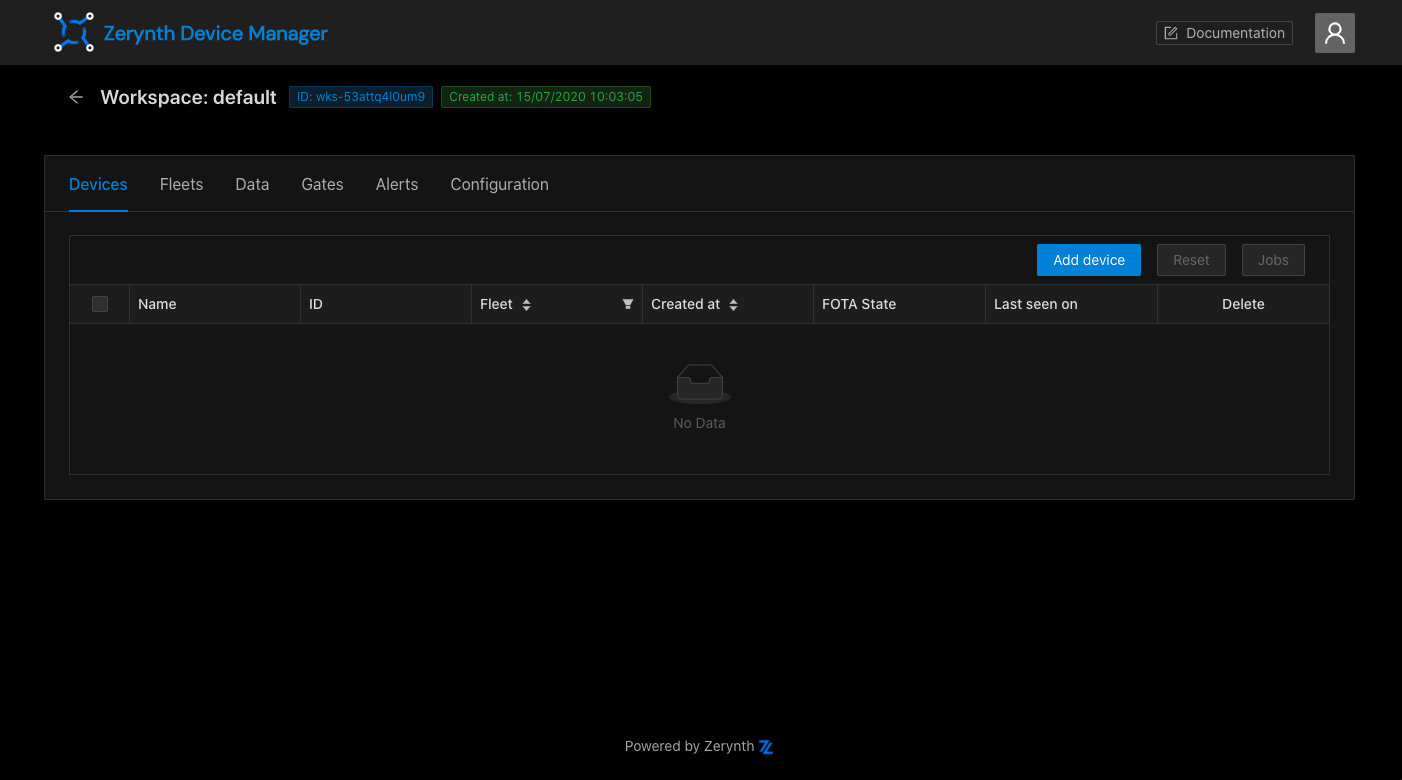This screenshot has width=1402, height=780.
Task: Click the Add device button
Action: coord(1089,260)
